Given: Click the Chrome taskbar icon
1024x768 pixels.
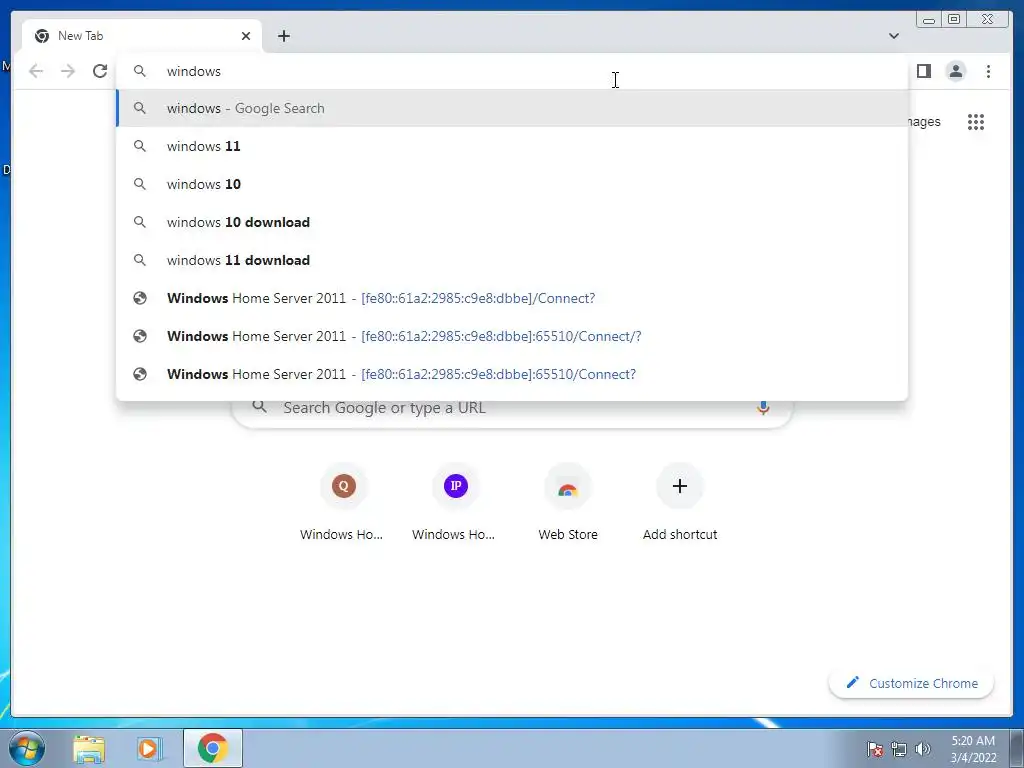Looking at the screenshot, I should click(213, 748).
